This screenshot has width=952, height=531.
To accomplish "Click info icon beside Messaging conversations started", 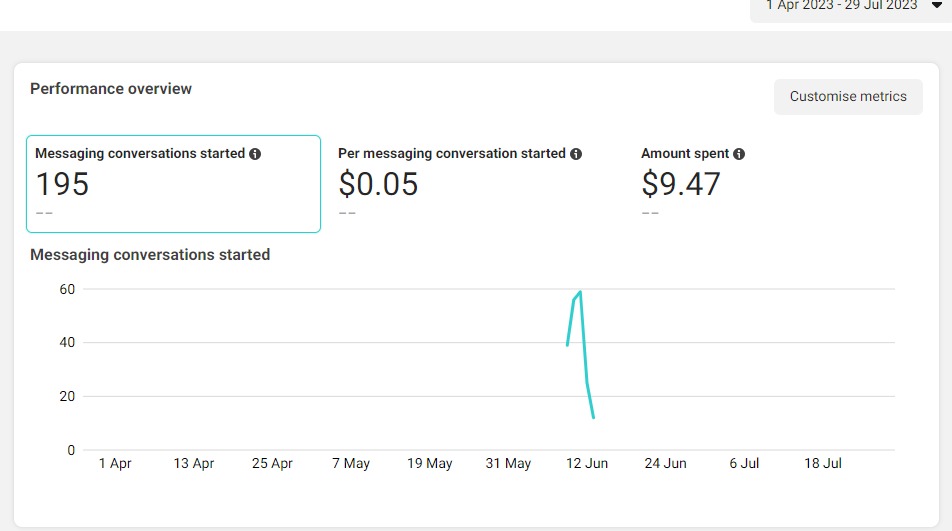I will click(255, 154).
